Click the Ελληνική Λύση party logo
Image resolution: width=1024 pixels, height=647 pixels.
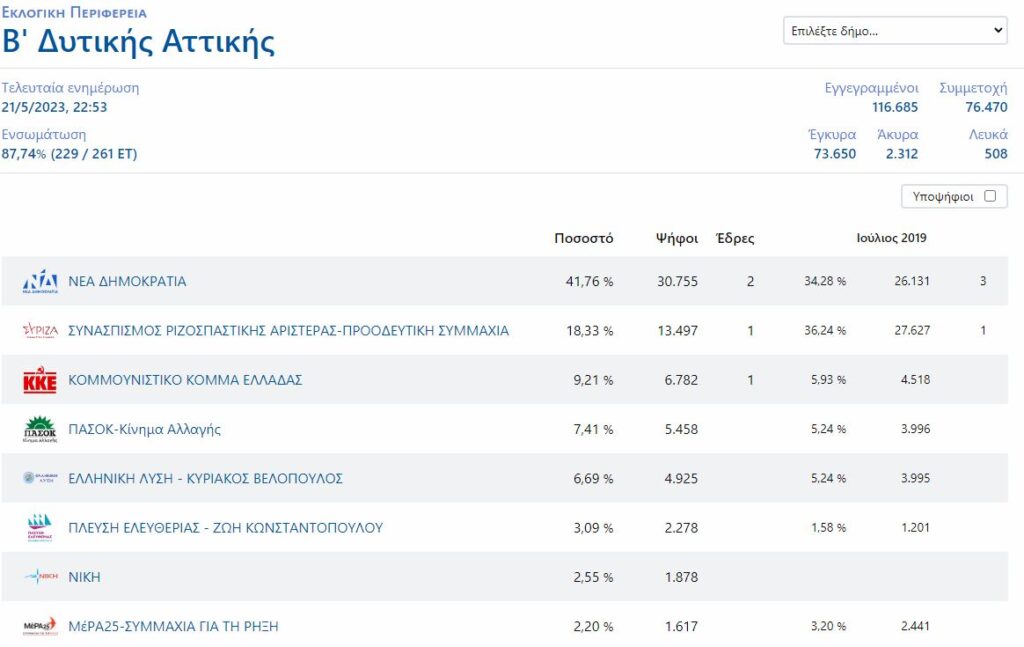(x=40, y=478)
